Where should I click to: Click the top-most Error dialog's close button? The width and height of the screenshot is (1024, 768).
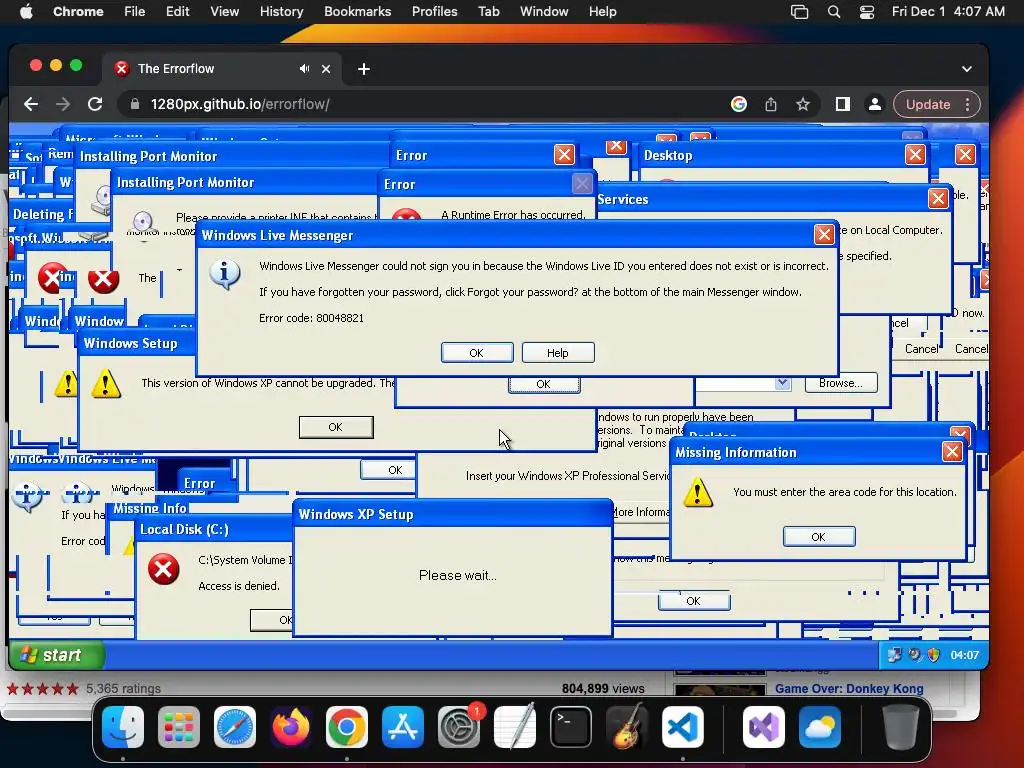pyautogui.click(x=564, y=155)
